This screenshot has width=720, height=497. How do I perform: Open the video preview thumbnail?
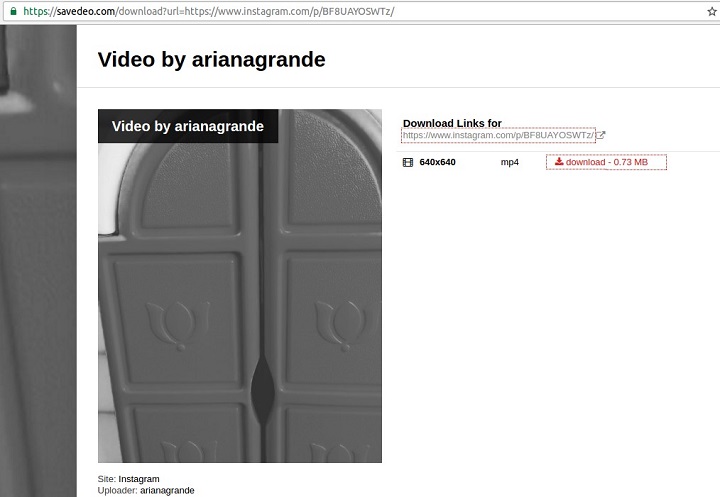pos(240,286)
